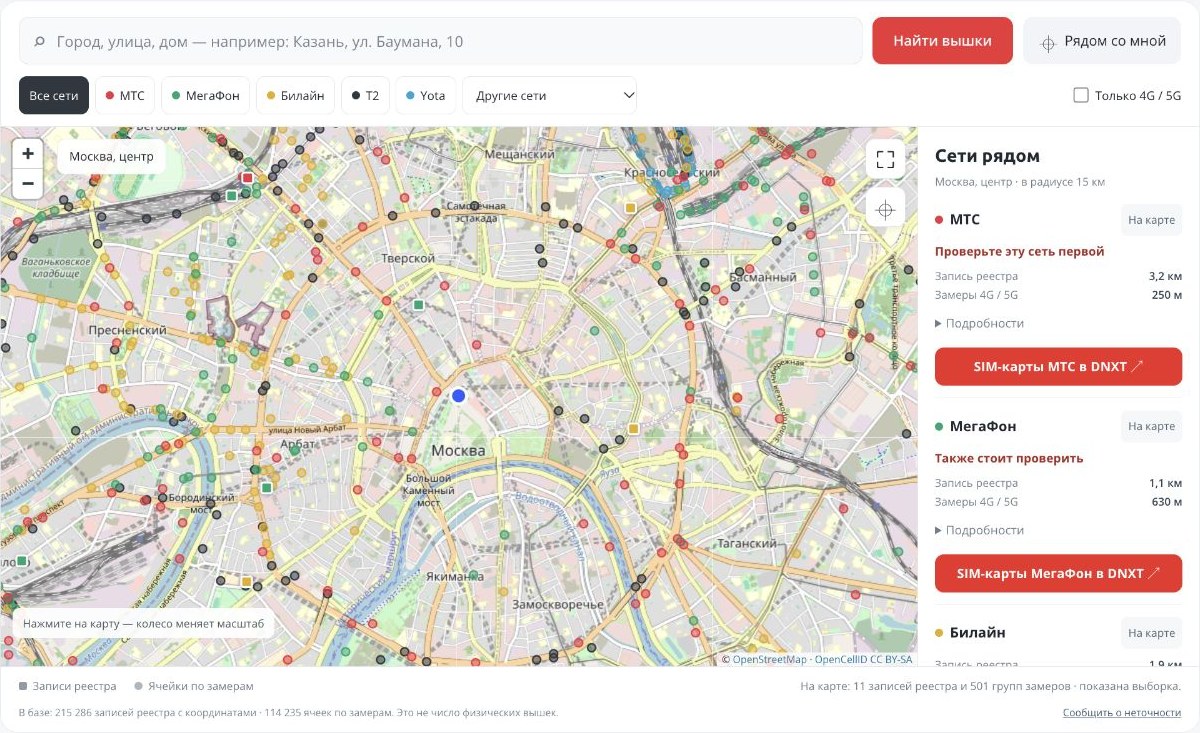The height and width of the screenshot is (733, 1200).
Task: Click the 3,2 км registry distance value
Action: pyautogui.click(x=1166, y=276)
